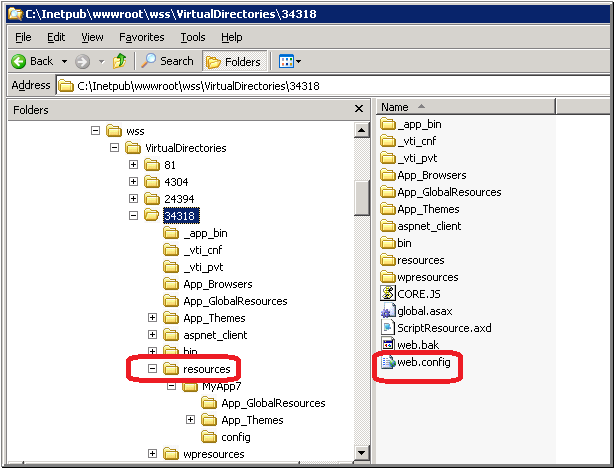
Task: Expand the 81 folder node
Action: (133, 164)
